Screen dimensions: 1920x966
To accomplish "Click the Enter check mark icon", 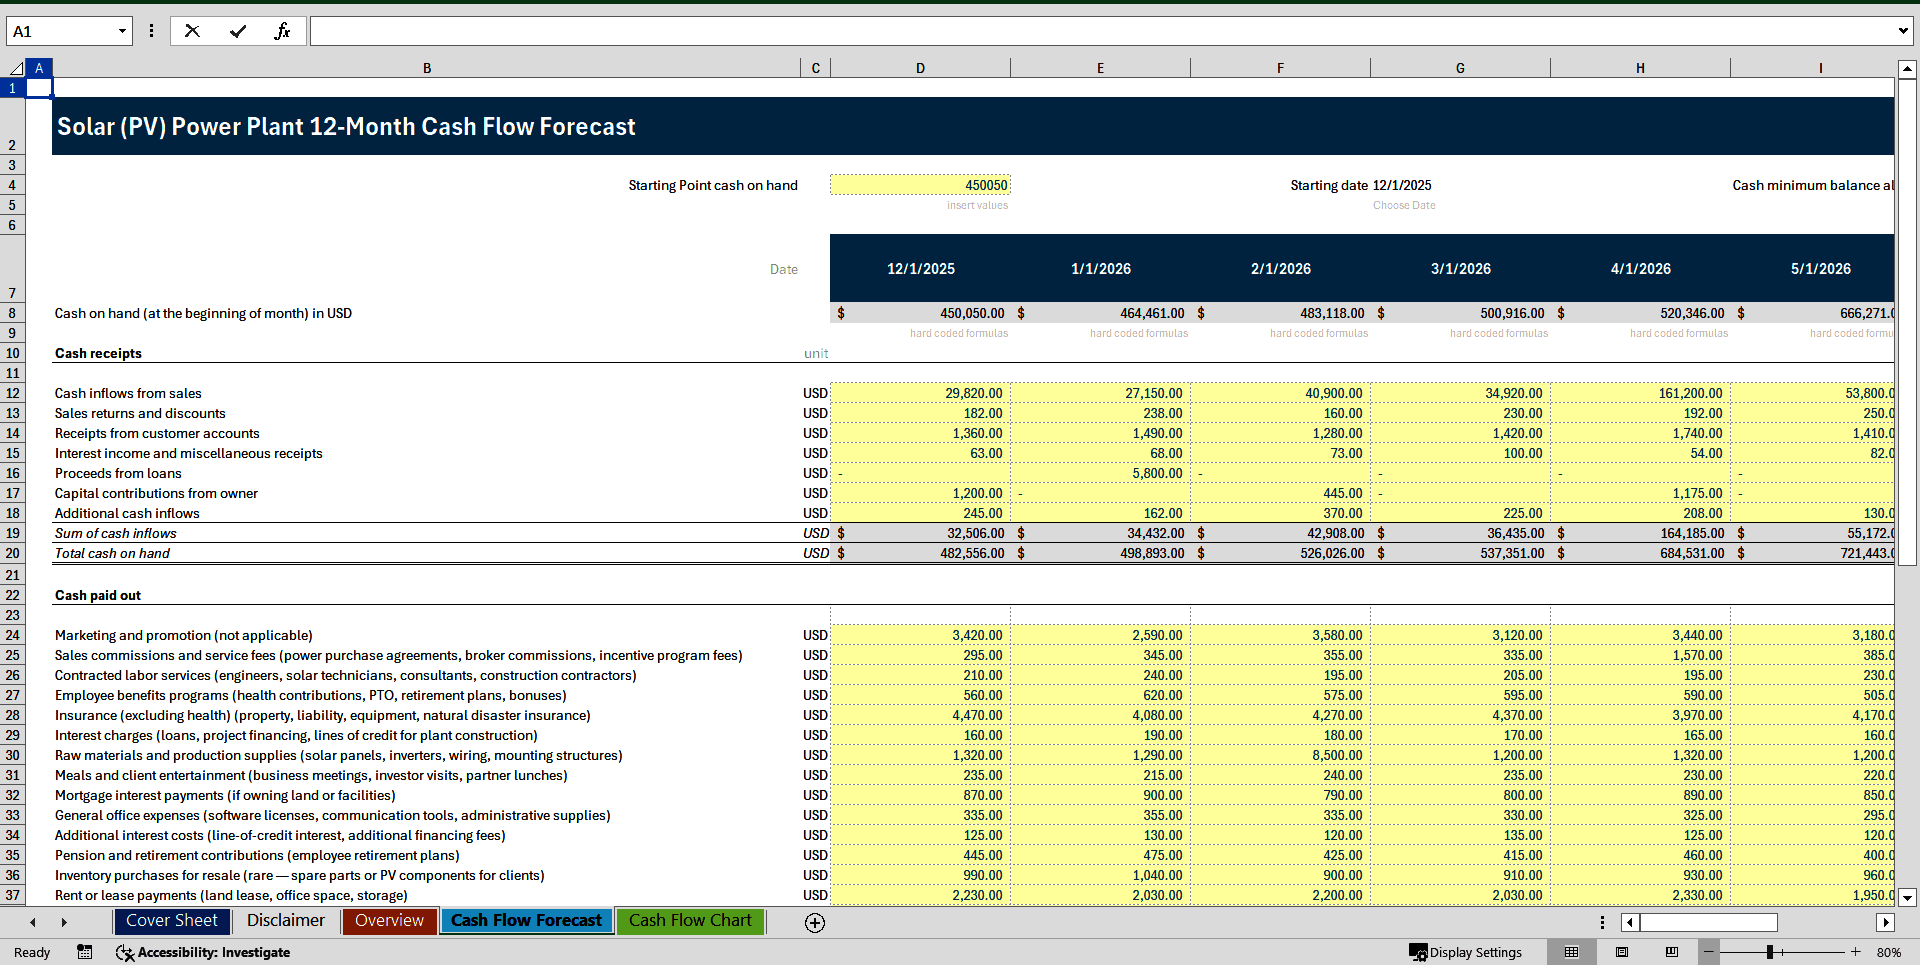I will [238, 30].
